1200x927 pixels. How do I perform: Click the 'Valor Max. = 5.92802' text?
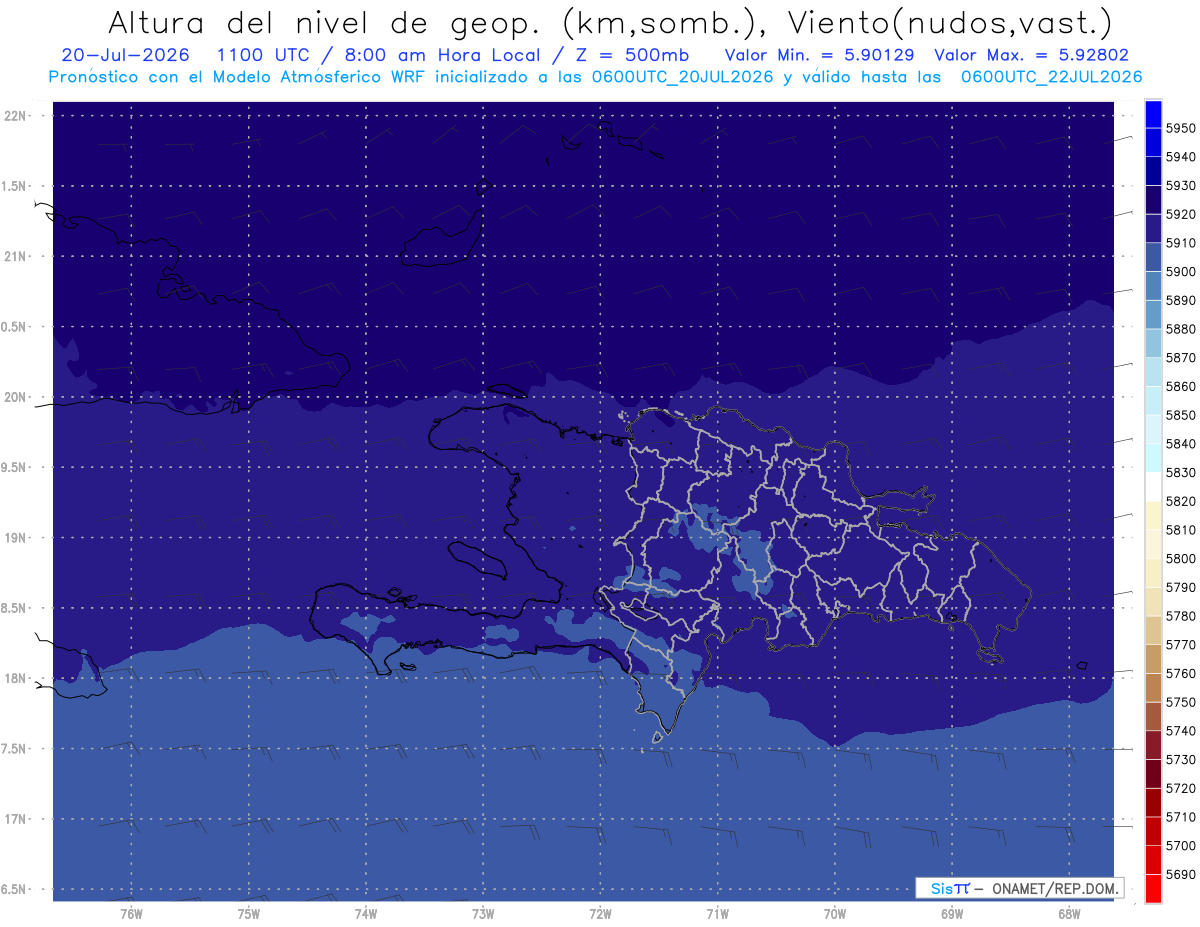1031,55
